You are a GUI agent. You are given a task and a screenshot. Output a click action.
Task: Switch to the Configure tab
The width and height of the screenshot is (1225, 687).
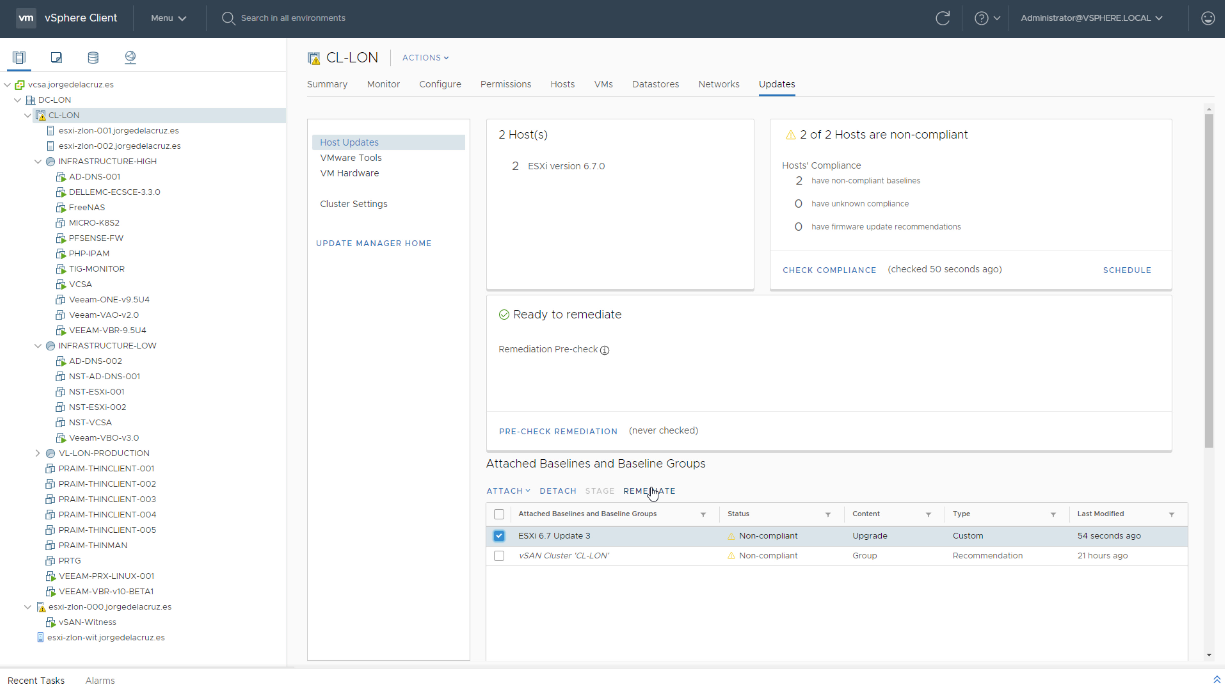[x=440, y=84]
